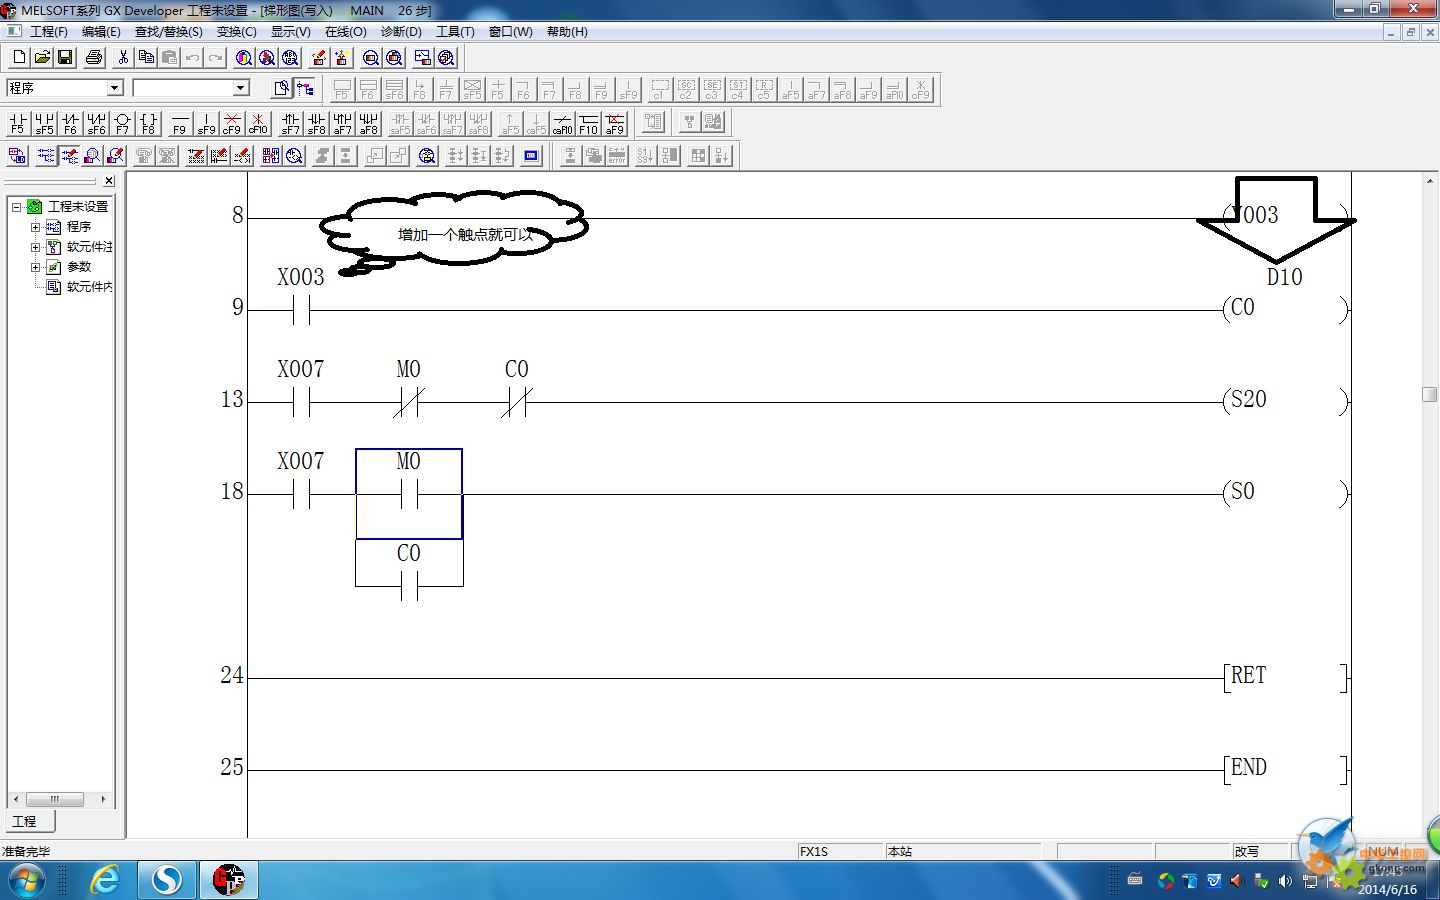Insert parallel closed contact sF6
Image resolution: width=1440 pixels, height=900 pixels.
(96, 124)
